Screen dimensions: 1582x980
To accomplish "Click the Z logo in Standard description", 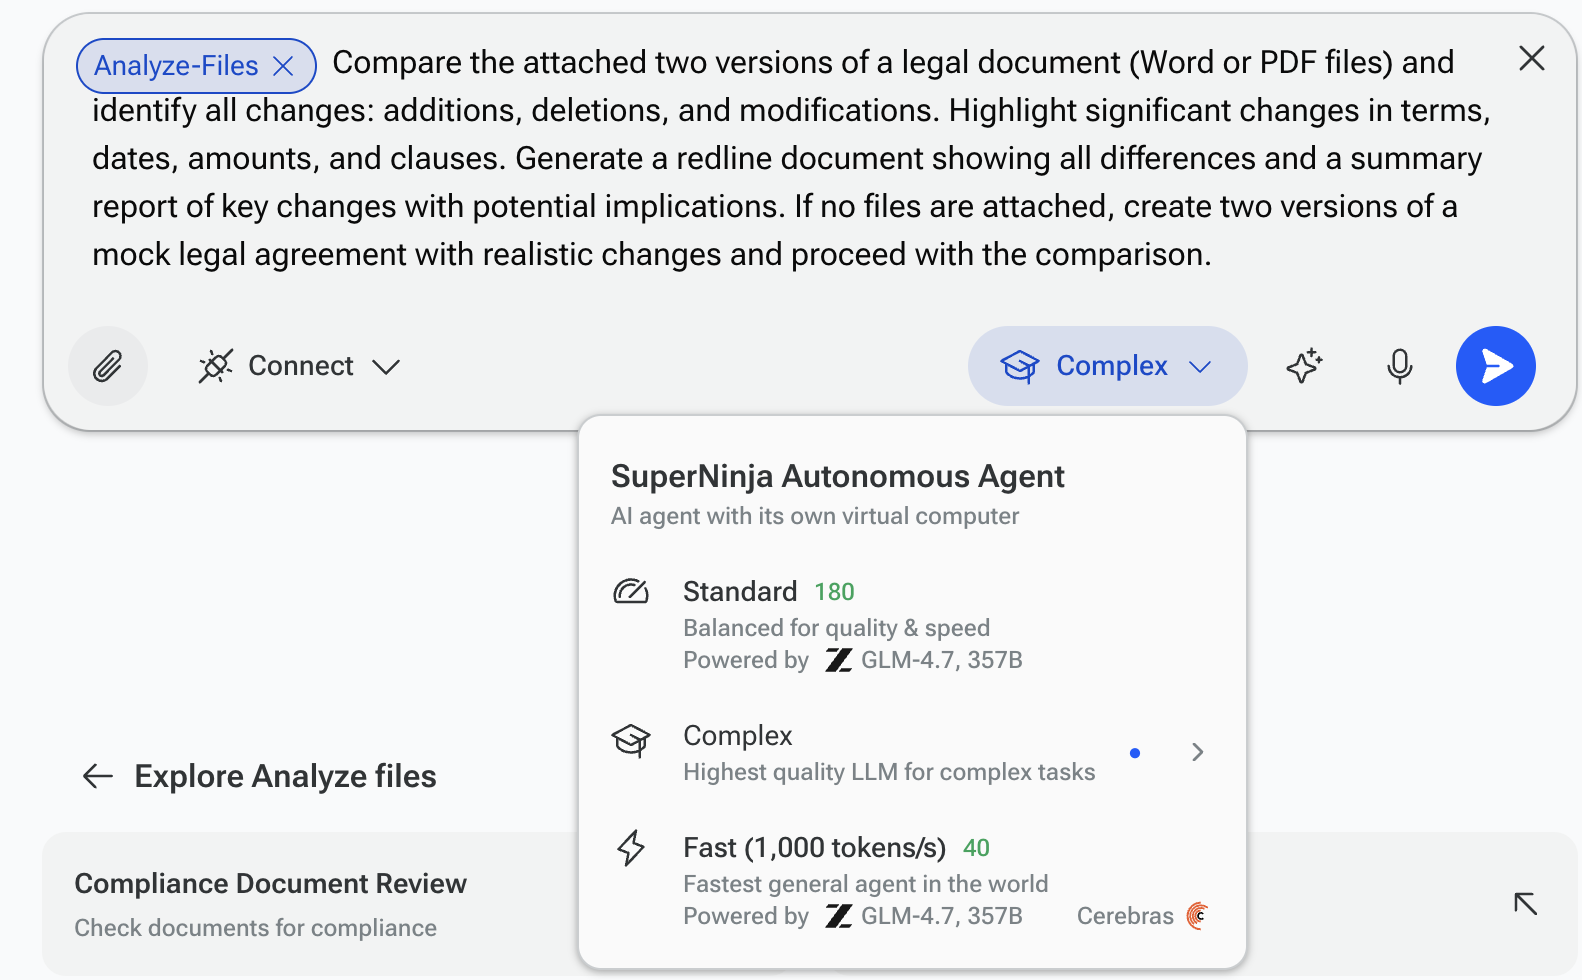I will [838, 660].
